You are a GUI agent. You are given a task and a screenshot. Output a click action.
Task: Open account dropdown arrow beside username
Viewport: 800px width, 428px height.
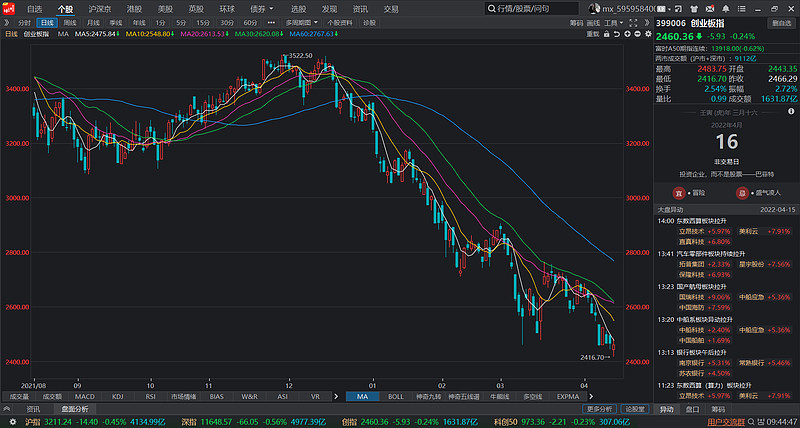coord(669,9)
